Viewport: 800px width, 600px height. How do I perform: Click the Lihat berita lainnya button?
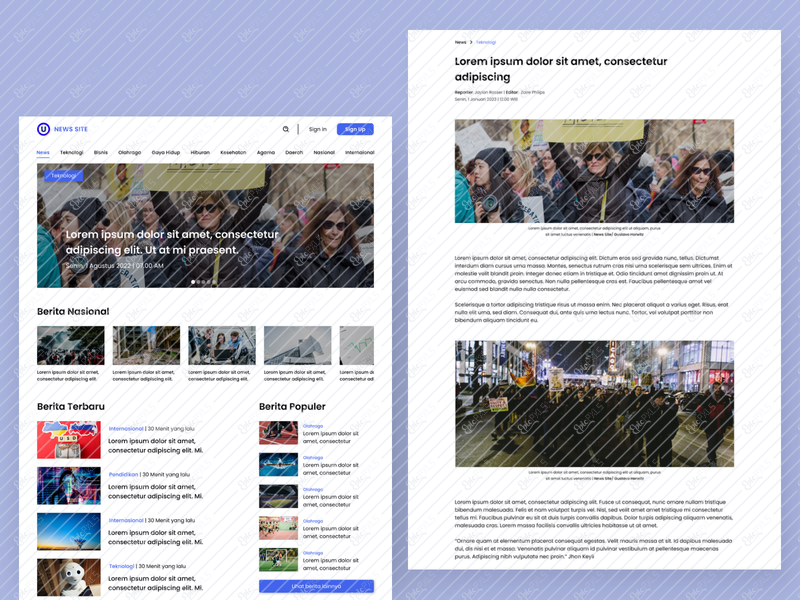(x=316, y=586)
